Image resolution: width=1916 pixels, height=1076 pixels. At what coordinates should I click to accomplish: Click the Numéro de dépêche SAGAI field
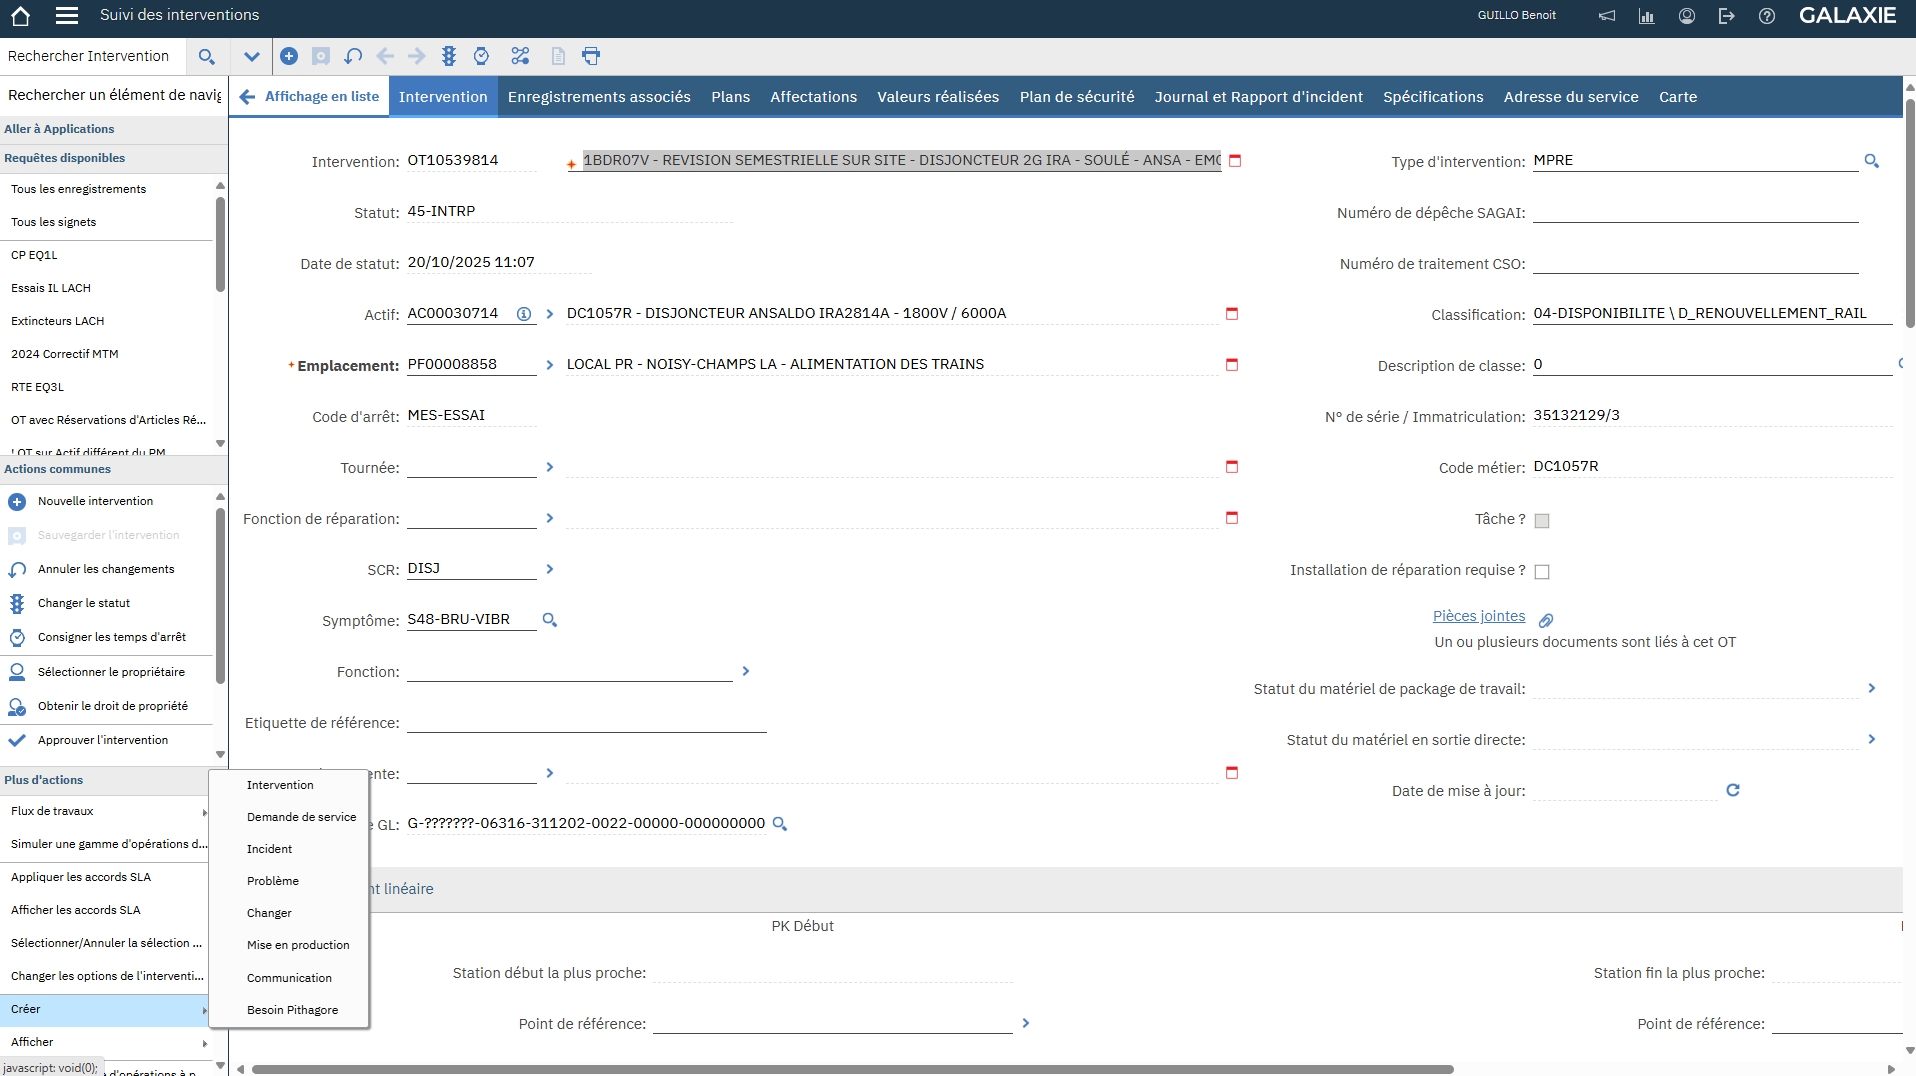point(1695,212)
